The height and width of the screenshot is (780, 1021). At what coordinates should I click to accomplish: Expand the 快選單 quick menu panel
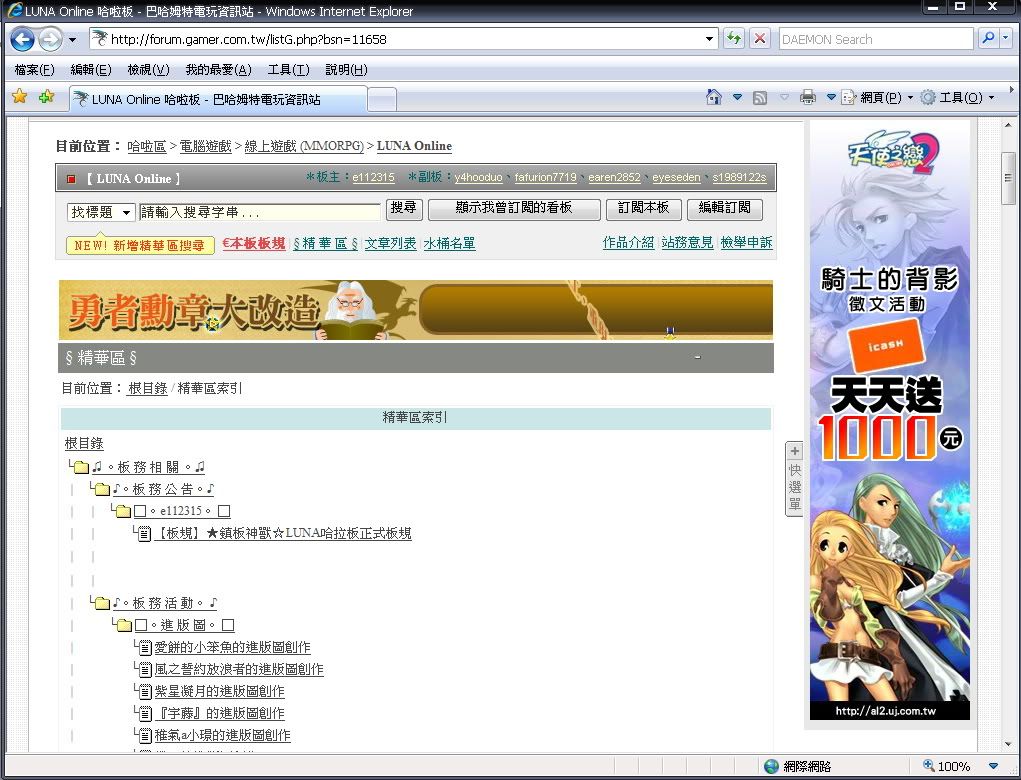(795, 478)
